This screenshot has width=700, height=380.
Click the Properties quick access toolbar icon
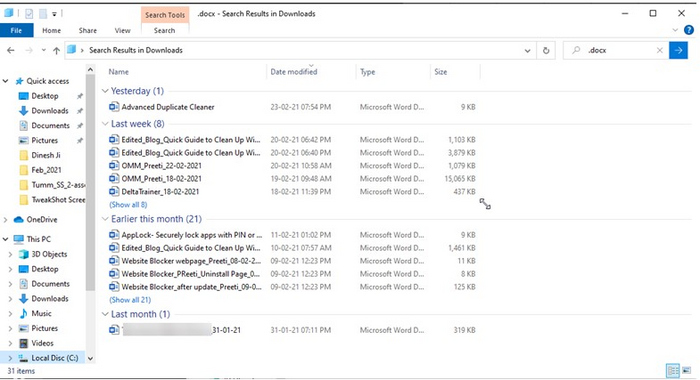[29, 14]
